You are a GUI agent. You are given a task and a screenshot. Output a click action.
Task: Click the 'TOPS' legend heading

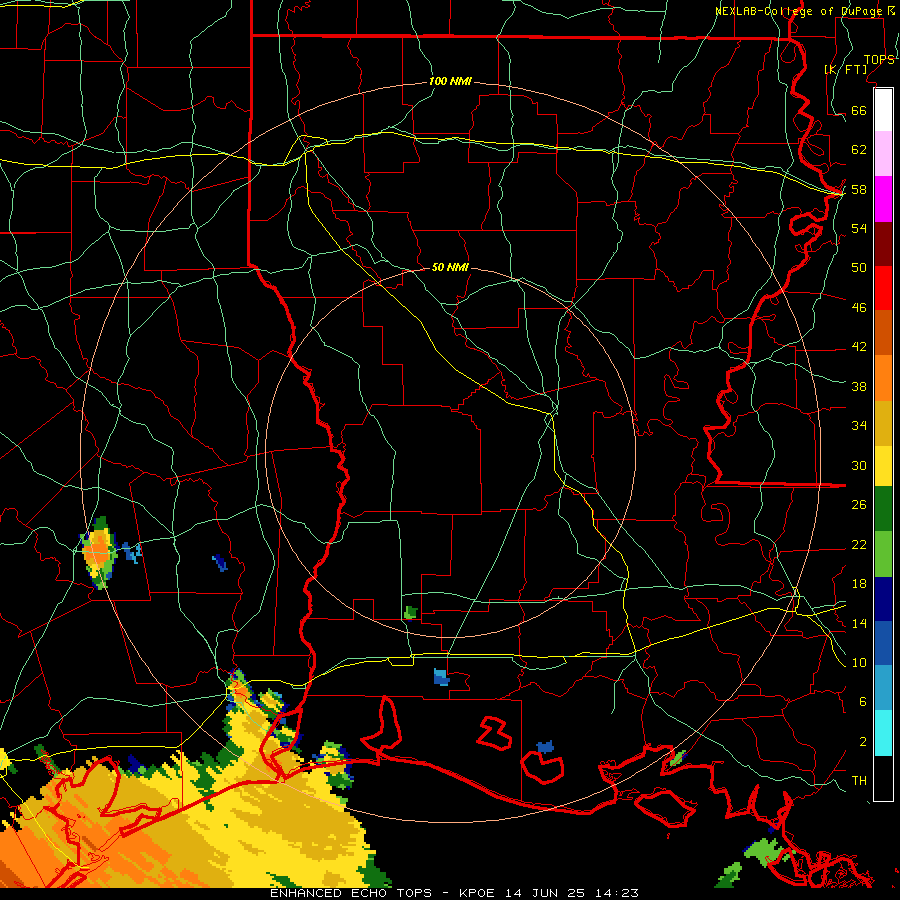tap(878, 59)
